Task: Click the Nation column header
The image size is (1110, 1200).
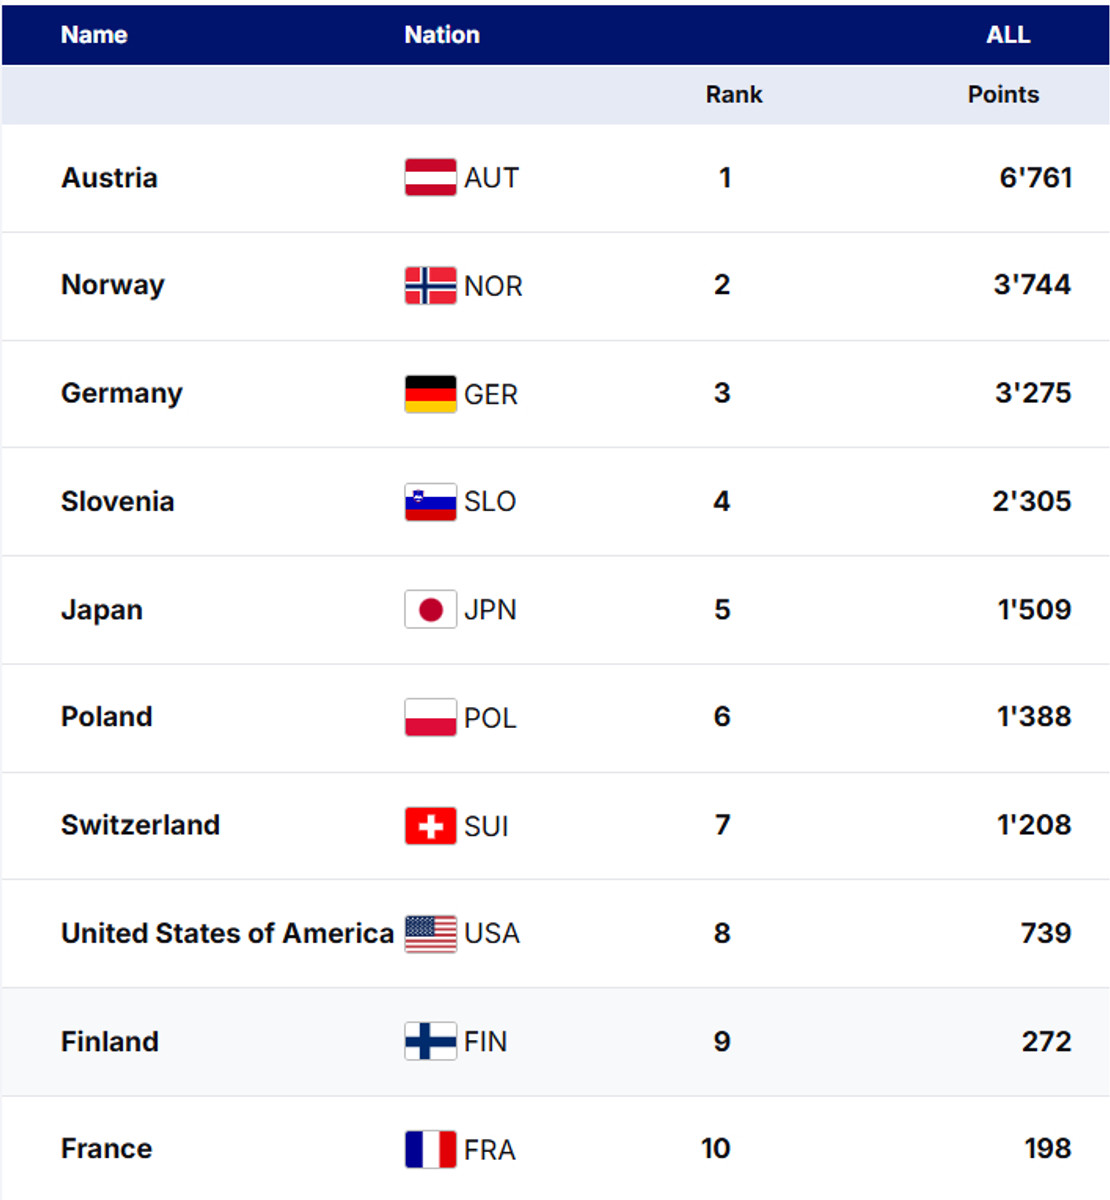Action: click(441, 35)
